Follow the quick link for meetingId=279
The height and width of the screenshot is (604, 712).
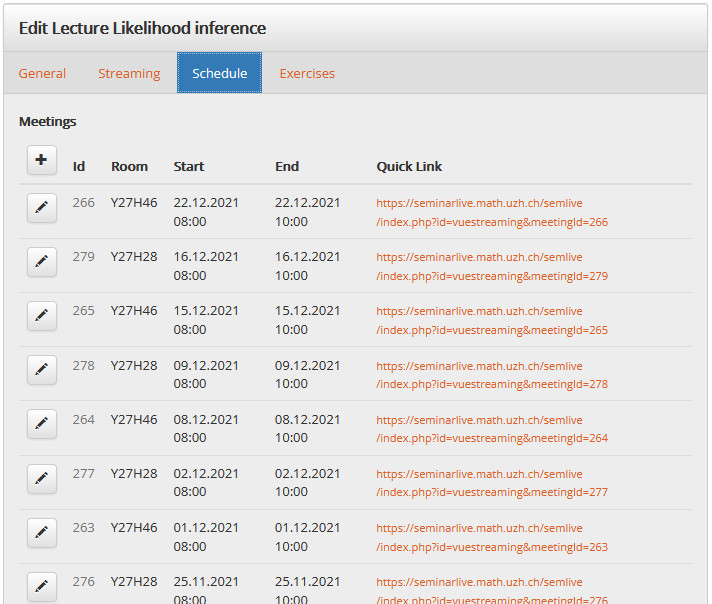point(491,266)
